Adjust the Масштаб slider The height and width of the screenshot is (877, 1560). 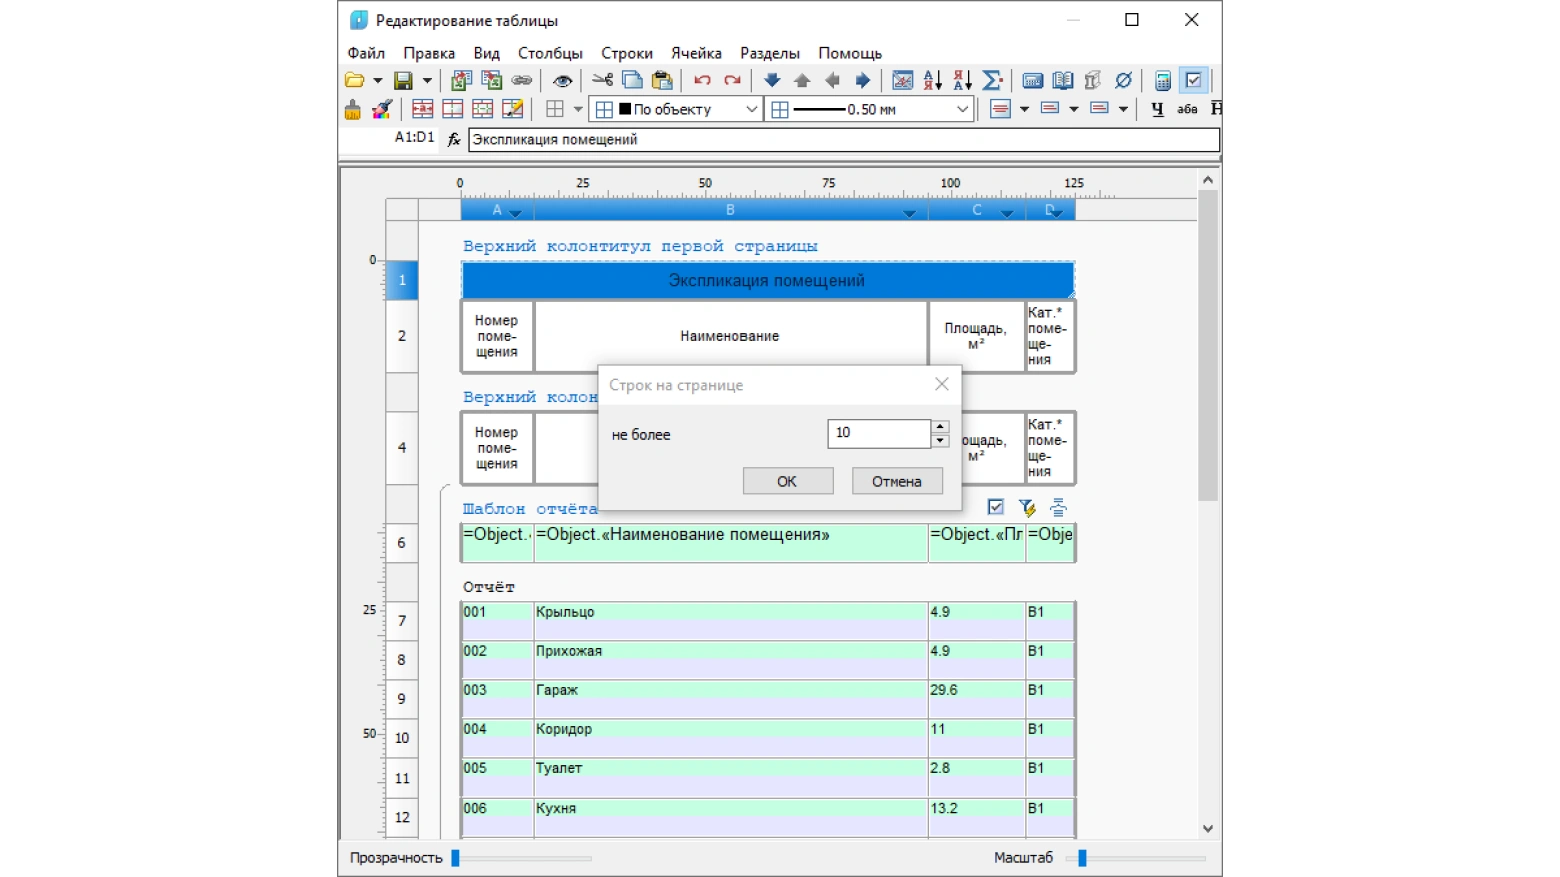[x=1081, y=857]
